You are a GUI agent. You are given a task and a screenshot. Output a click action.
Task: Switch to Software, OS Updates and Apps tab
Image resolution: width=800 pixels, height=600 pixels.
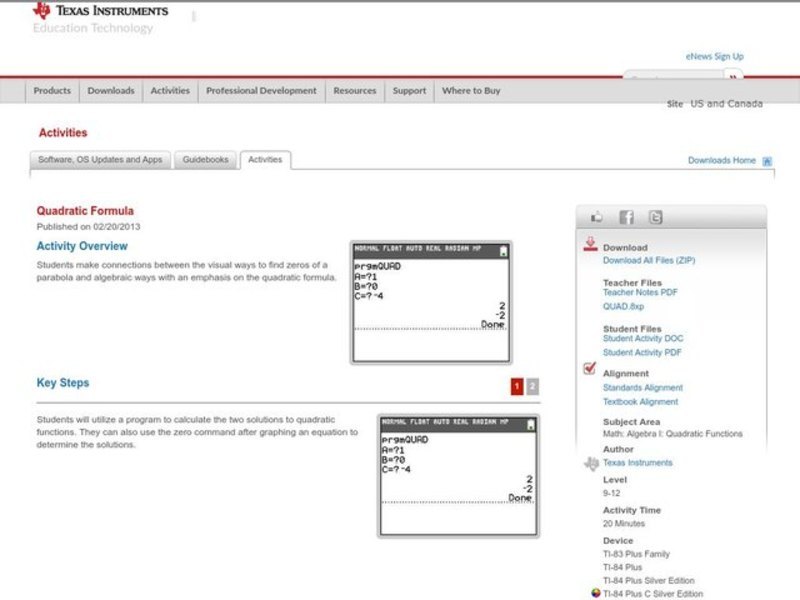tap(100, 160)
